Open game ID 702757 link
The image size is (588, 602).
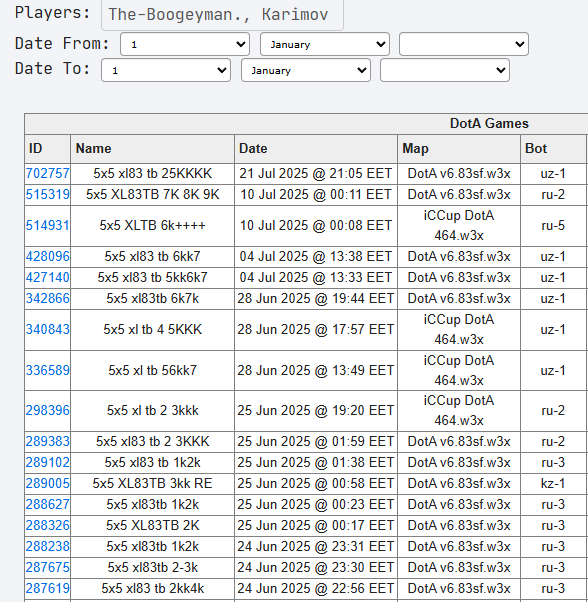click(x=48, y=174)
